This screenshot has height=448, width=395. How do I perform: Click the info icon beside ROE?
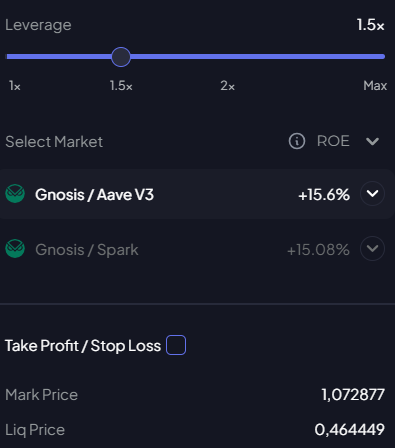click(x=297, y=141)
